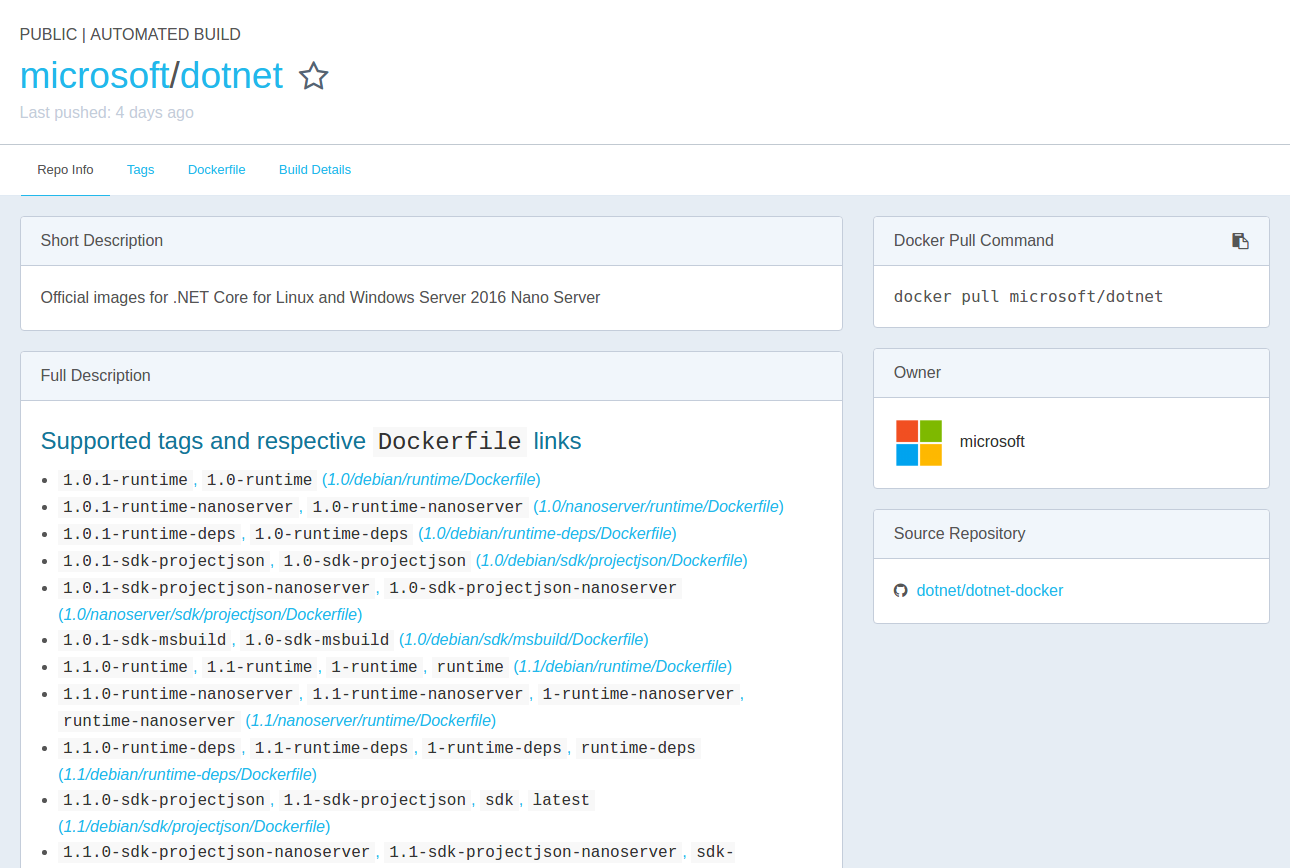
Task: Click the Short Description text about .NET Core
Action: 320,297
